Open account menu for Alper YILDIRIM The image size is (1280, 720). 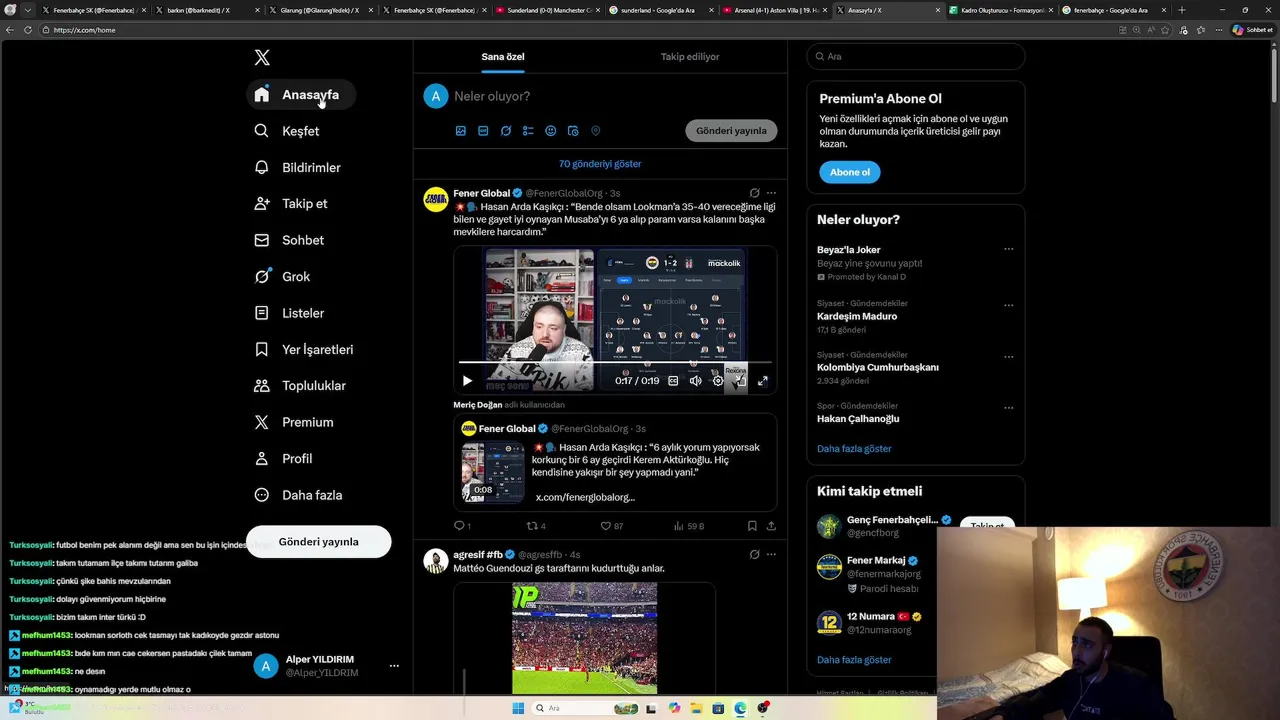[x=394, y=666]
